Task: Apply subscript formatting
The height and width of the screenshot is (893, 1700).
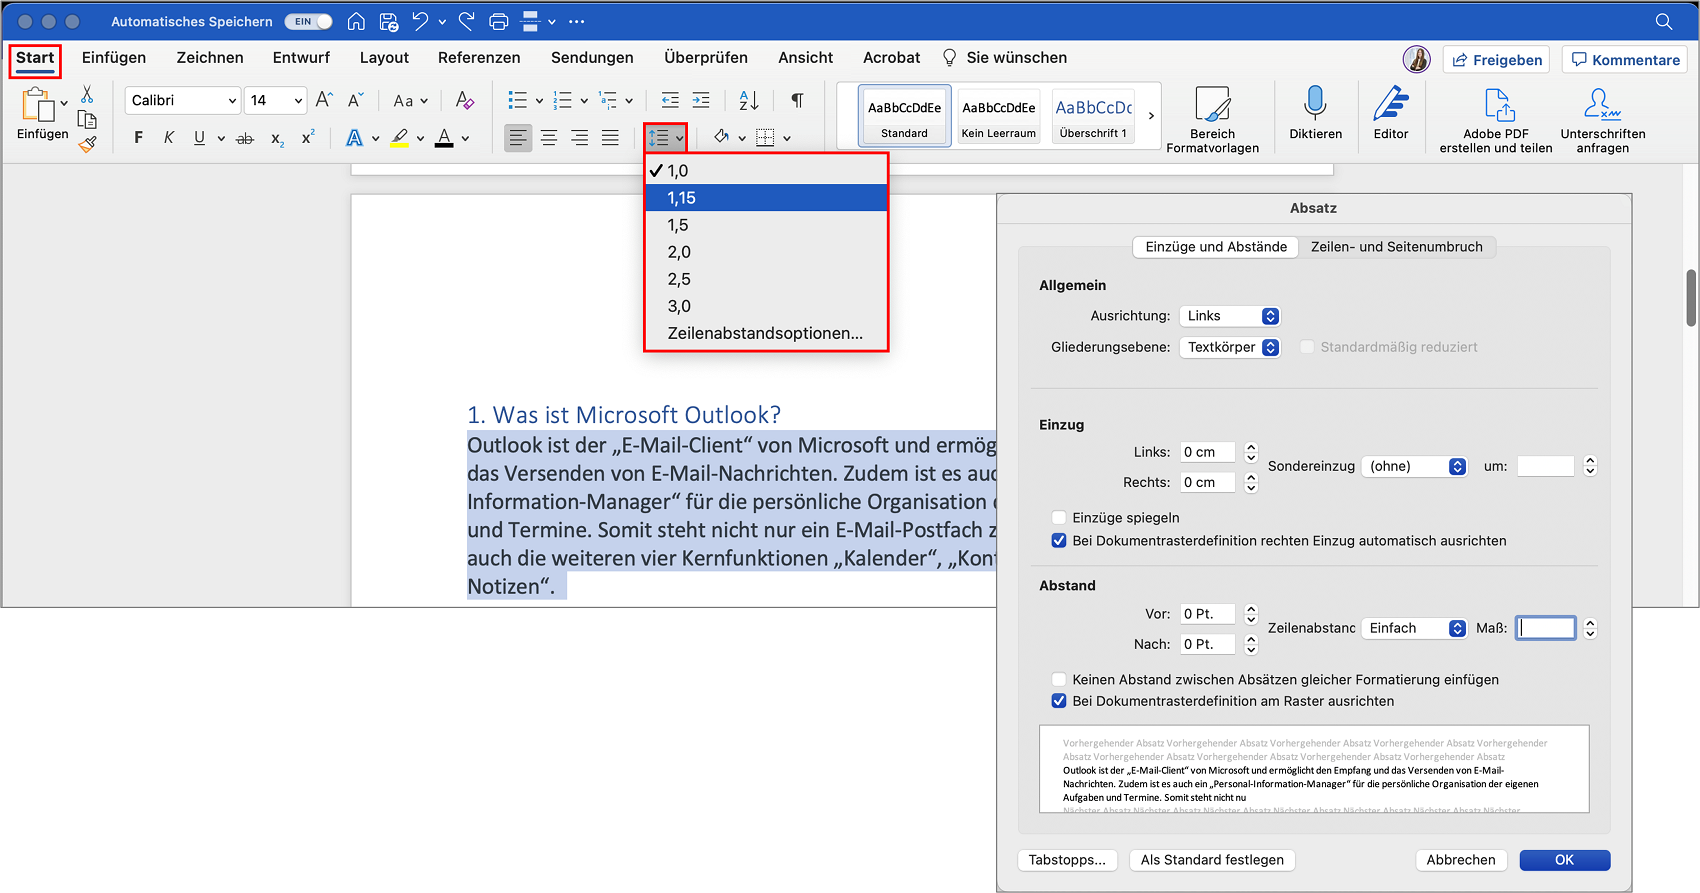Action: point(277,138)
